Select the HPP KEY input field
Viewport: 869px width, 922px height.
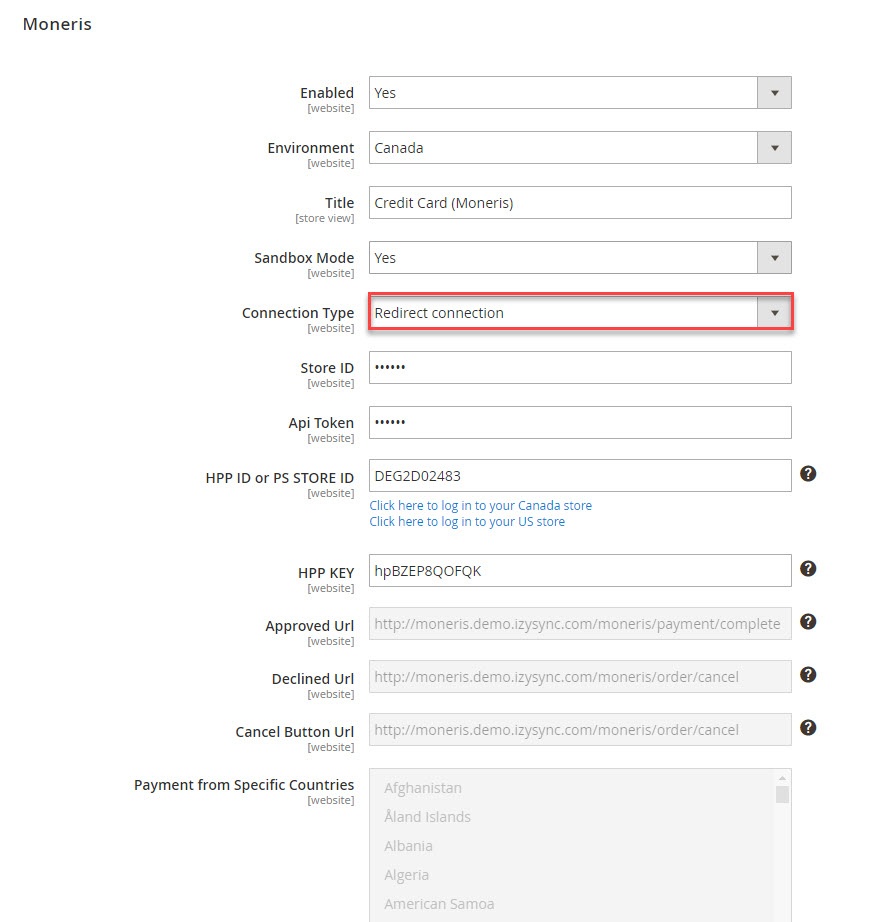pyautogui.click(x=580, y=571)
